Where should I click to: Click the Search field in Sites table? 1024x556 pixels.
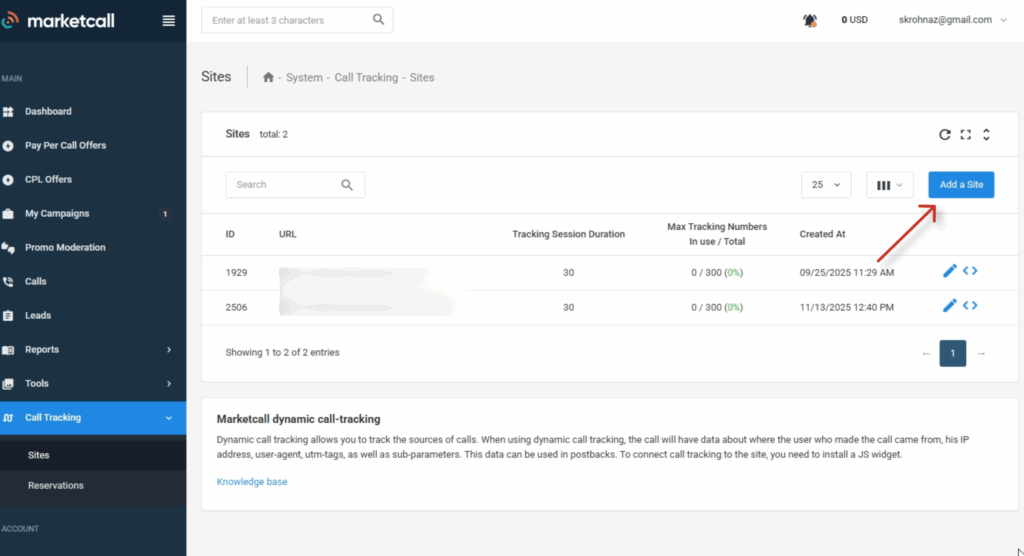[285, 185]
